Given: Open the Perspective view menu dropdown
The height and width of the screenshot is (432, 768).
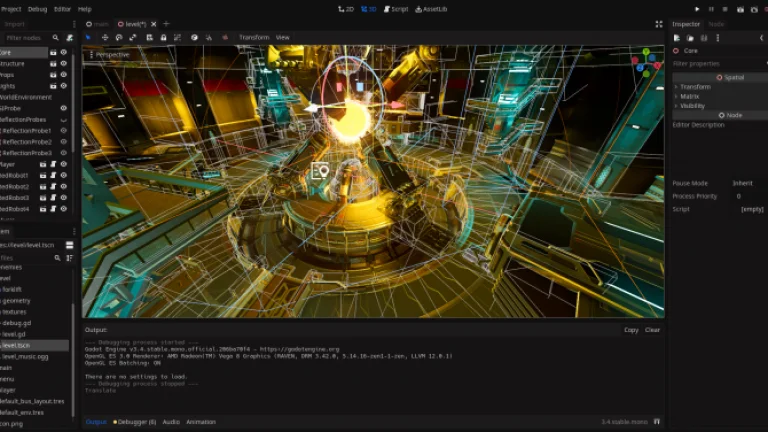Looking at the screenshot, I should point(110,55).
